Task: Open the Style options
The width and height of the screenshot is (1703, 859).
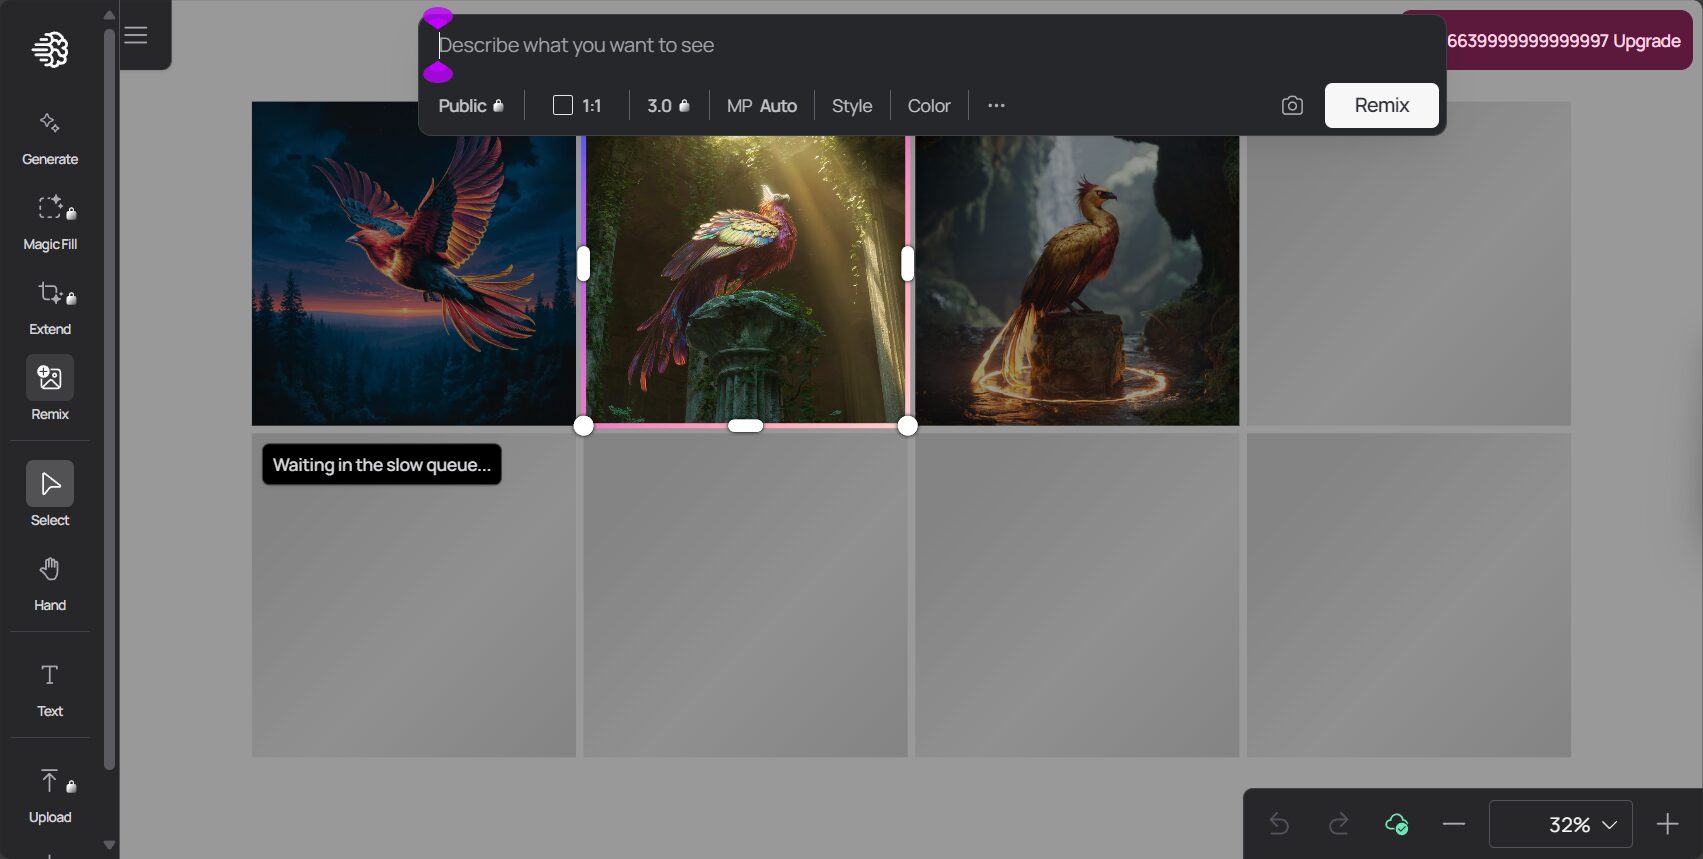Action: click(x=852, y=105)
